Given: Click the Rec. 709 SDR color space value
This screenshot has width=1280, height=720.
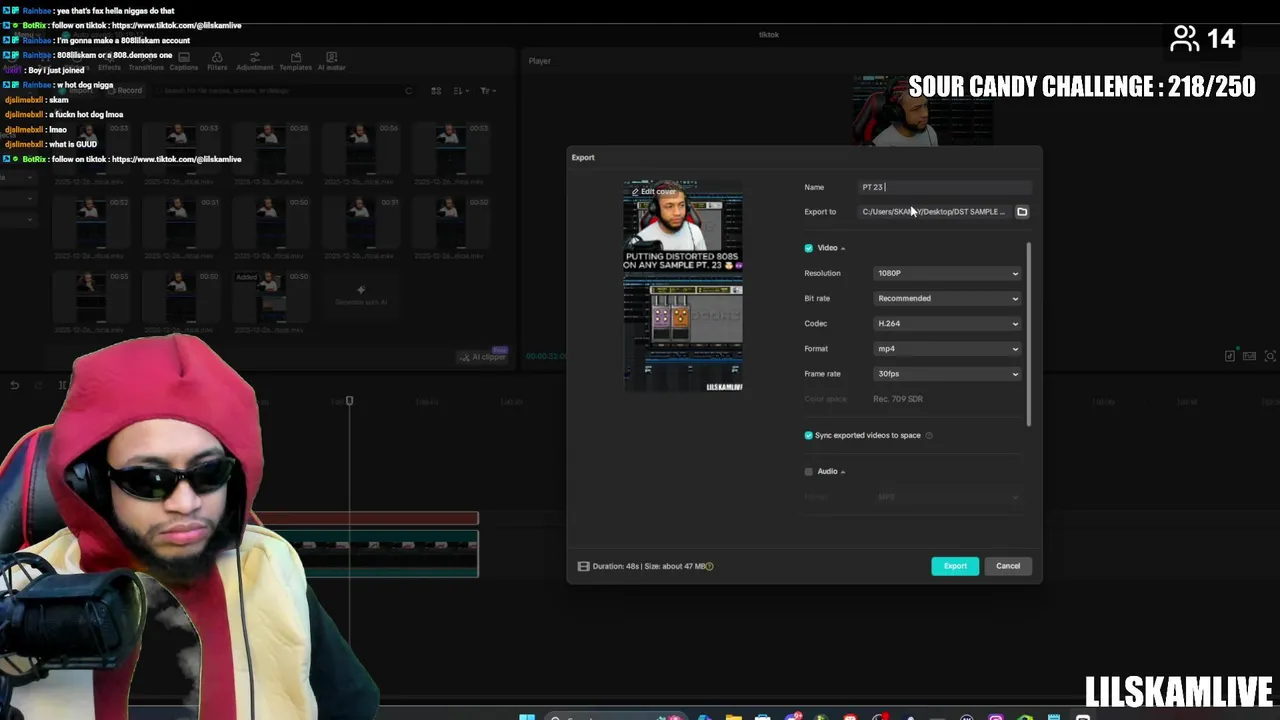Looking at the screenshot, I should (x=898, y=399).
